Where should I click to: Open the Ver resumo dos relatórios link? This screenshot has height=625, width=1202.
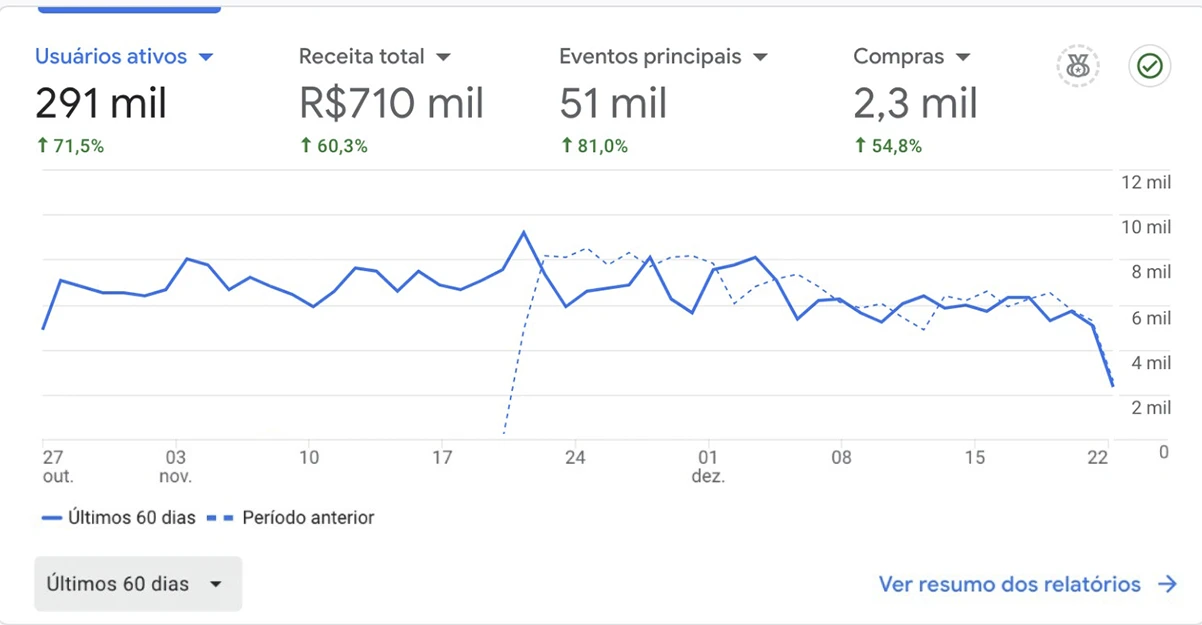(x=1009, y=584)
